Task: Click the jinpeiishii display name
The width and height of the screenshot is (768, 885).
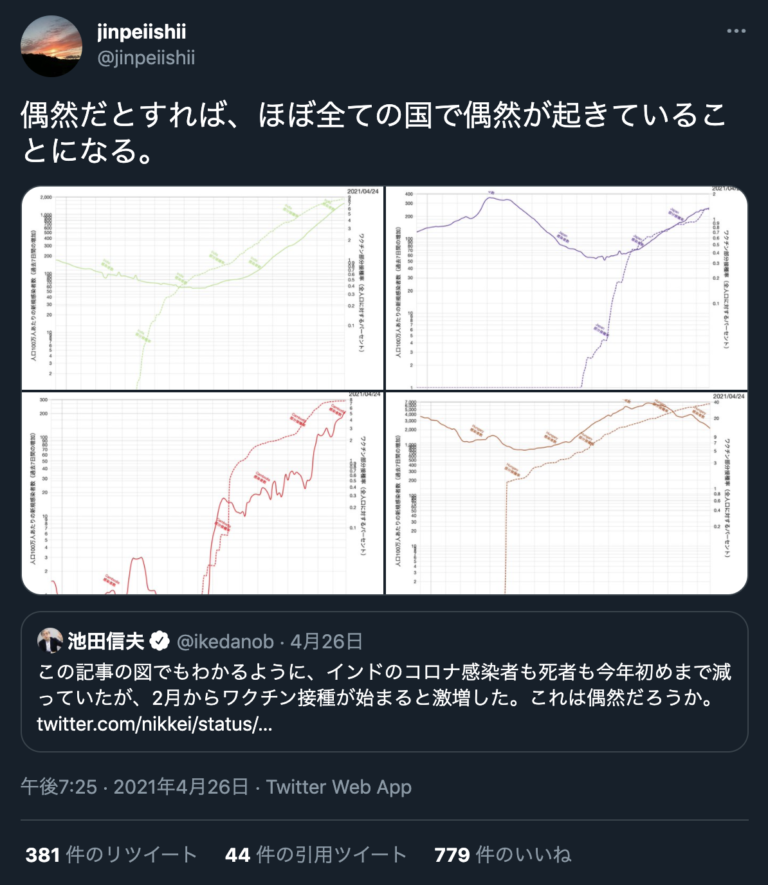Action: point(142,32)
